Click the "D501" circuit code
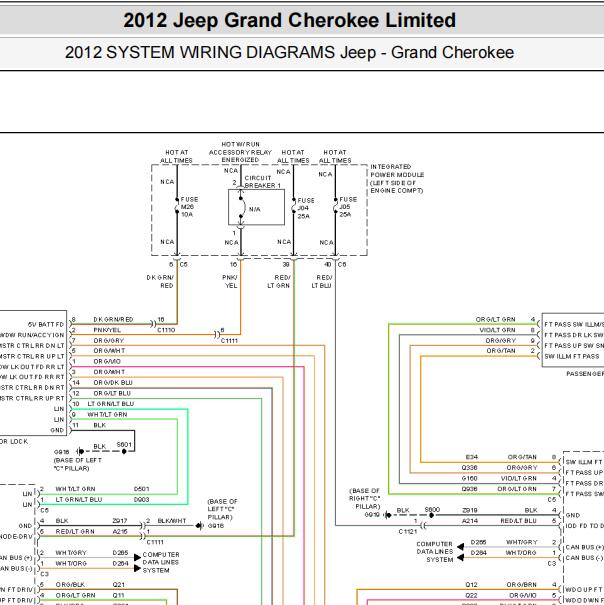Image resolution: width=604 pixels, height=605 pixels. pos(141,489)
